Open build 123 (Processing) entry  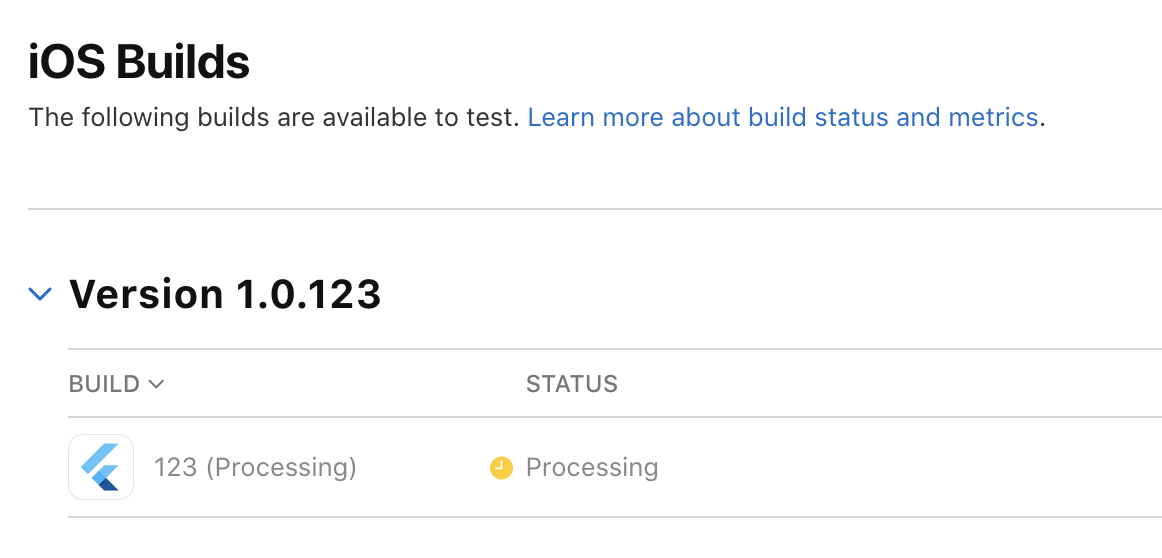[x=255, y=468]
